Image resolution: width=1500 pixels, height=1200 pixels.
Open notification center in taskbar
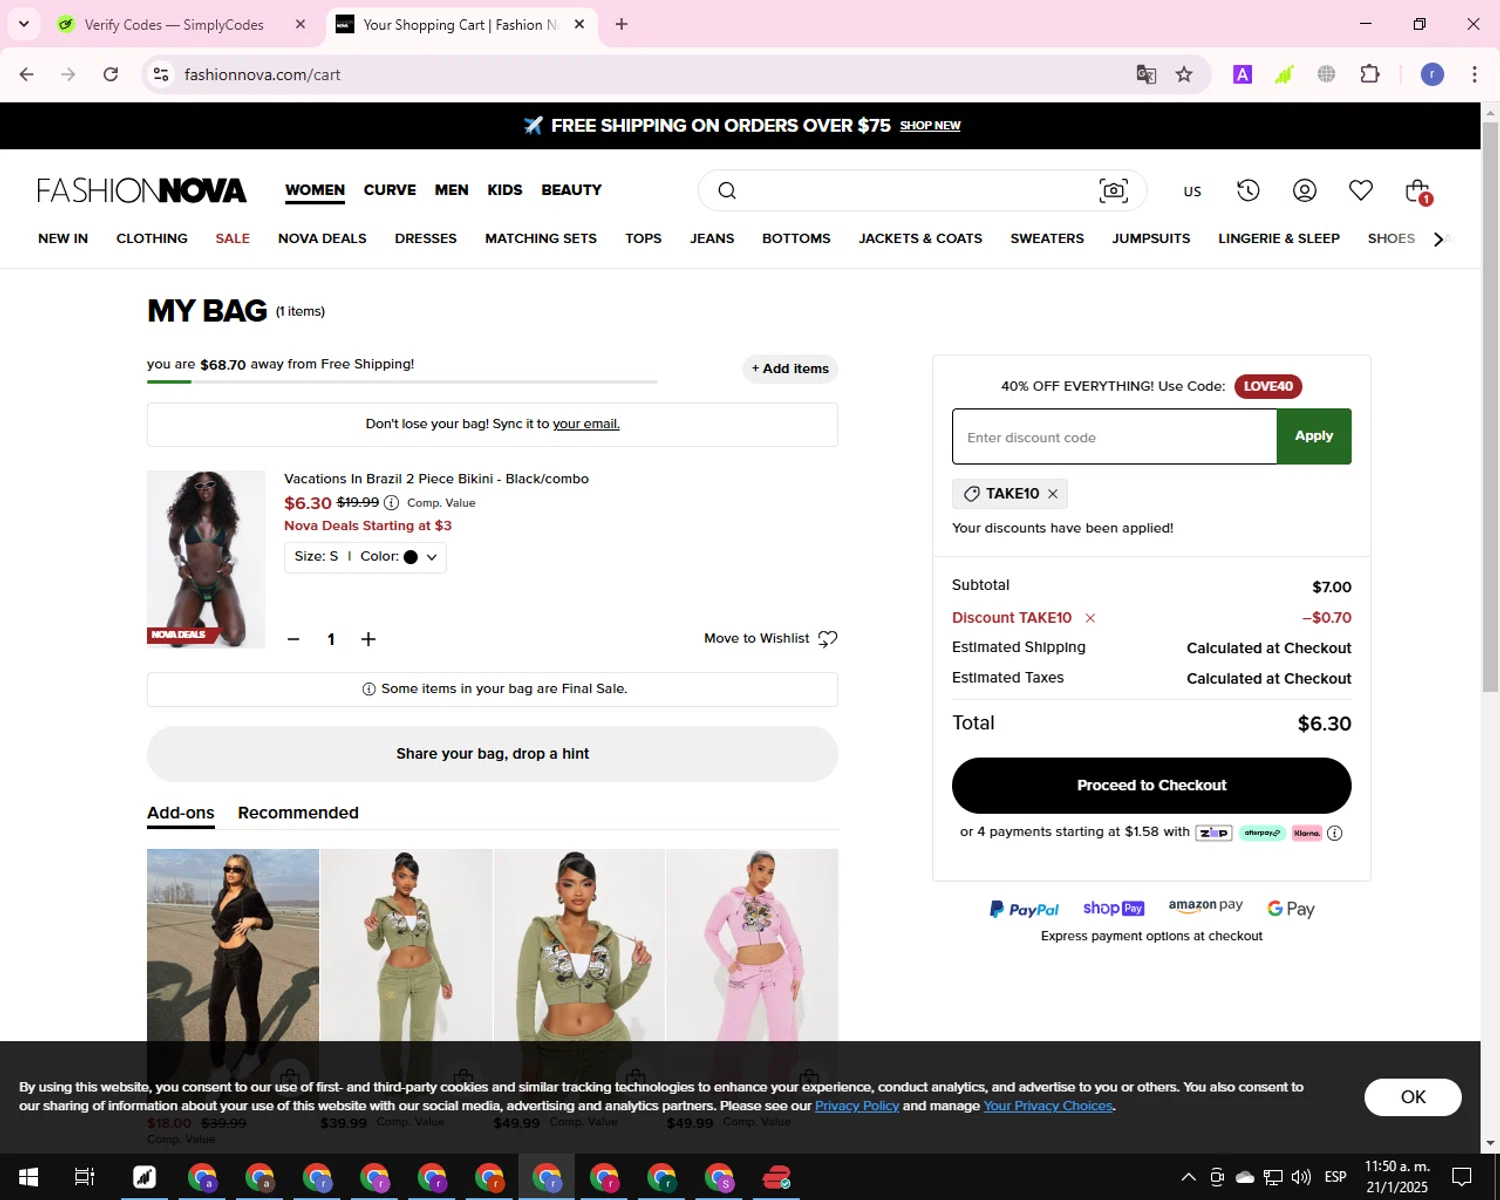coord(1462,1177)
